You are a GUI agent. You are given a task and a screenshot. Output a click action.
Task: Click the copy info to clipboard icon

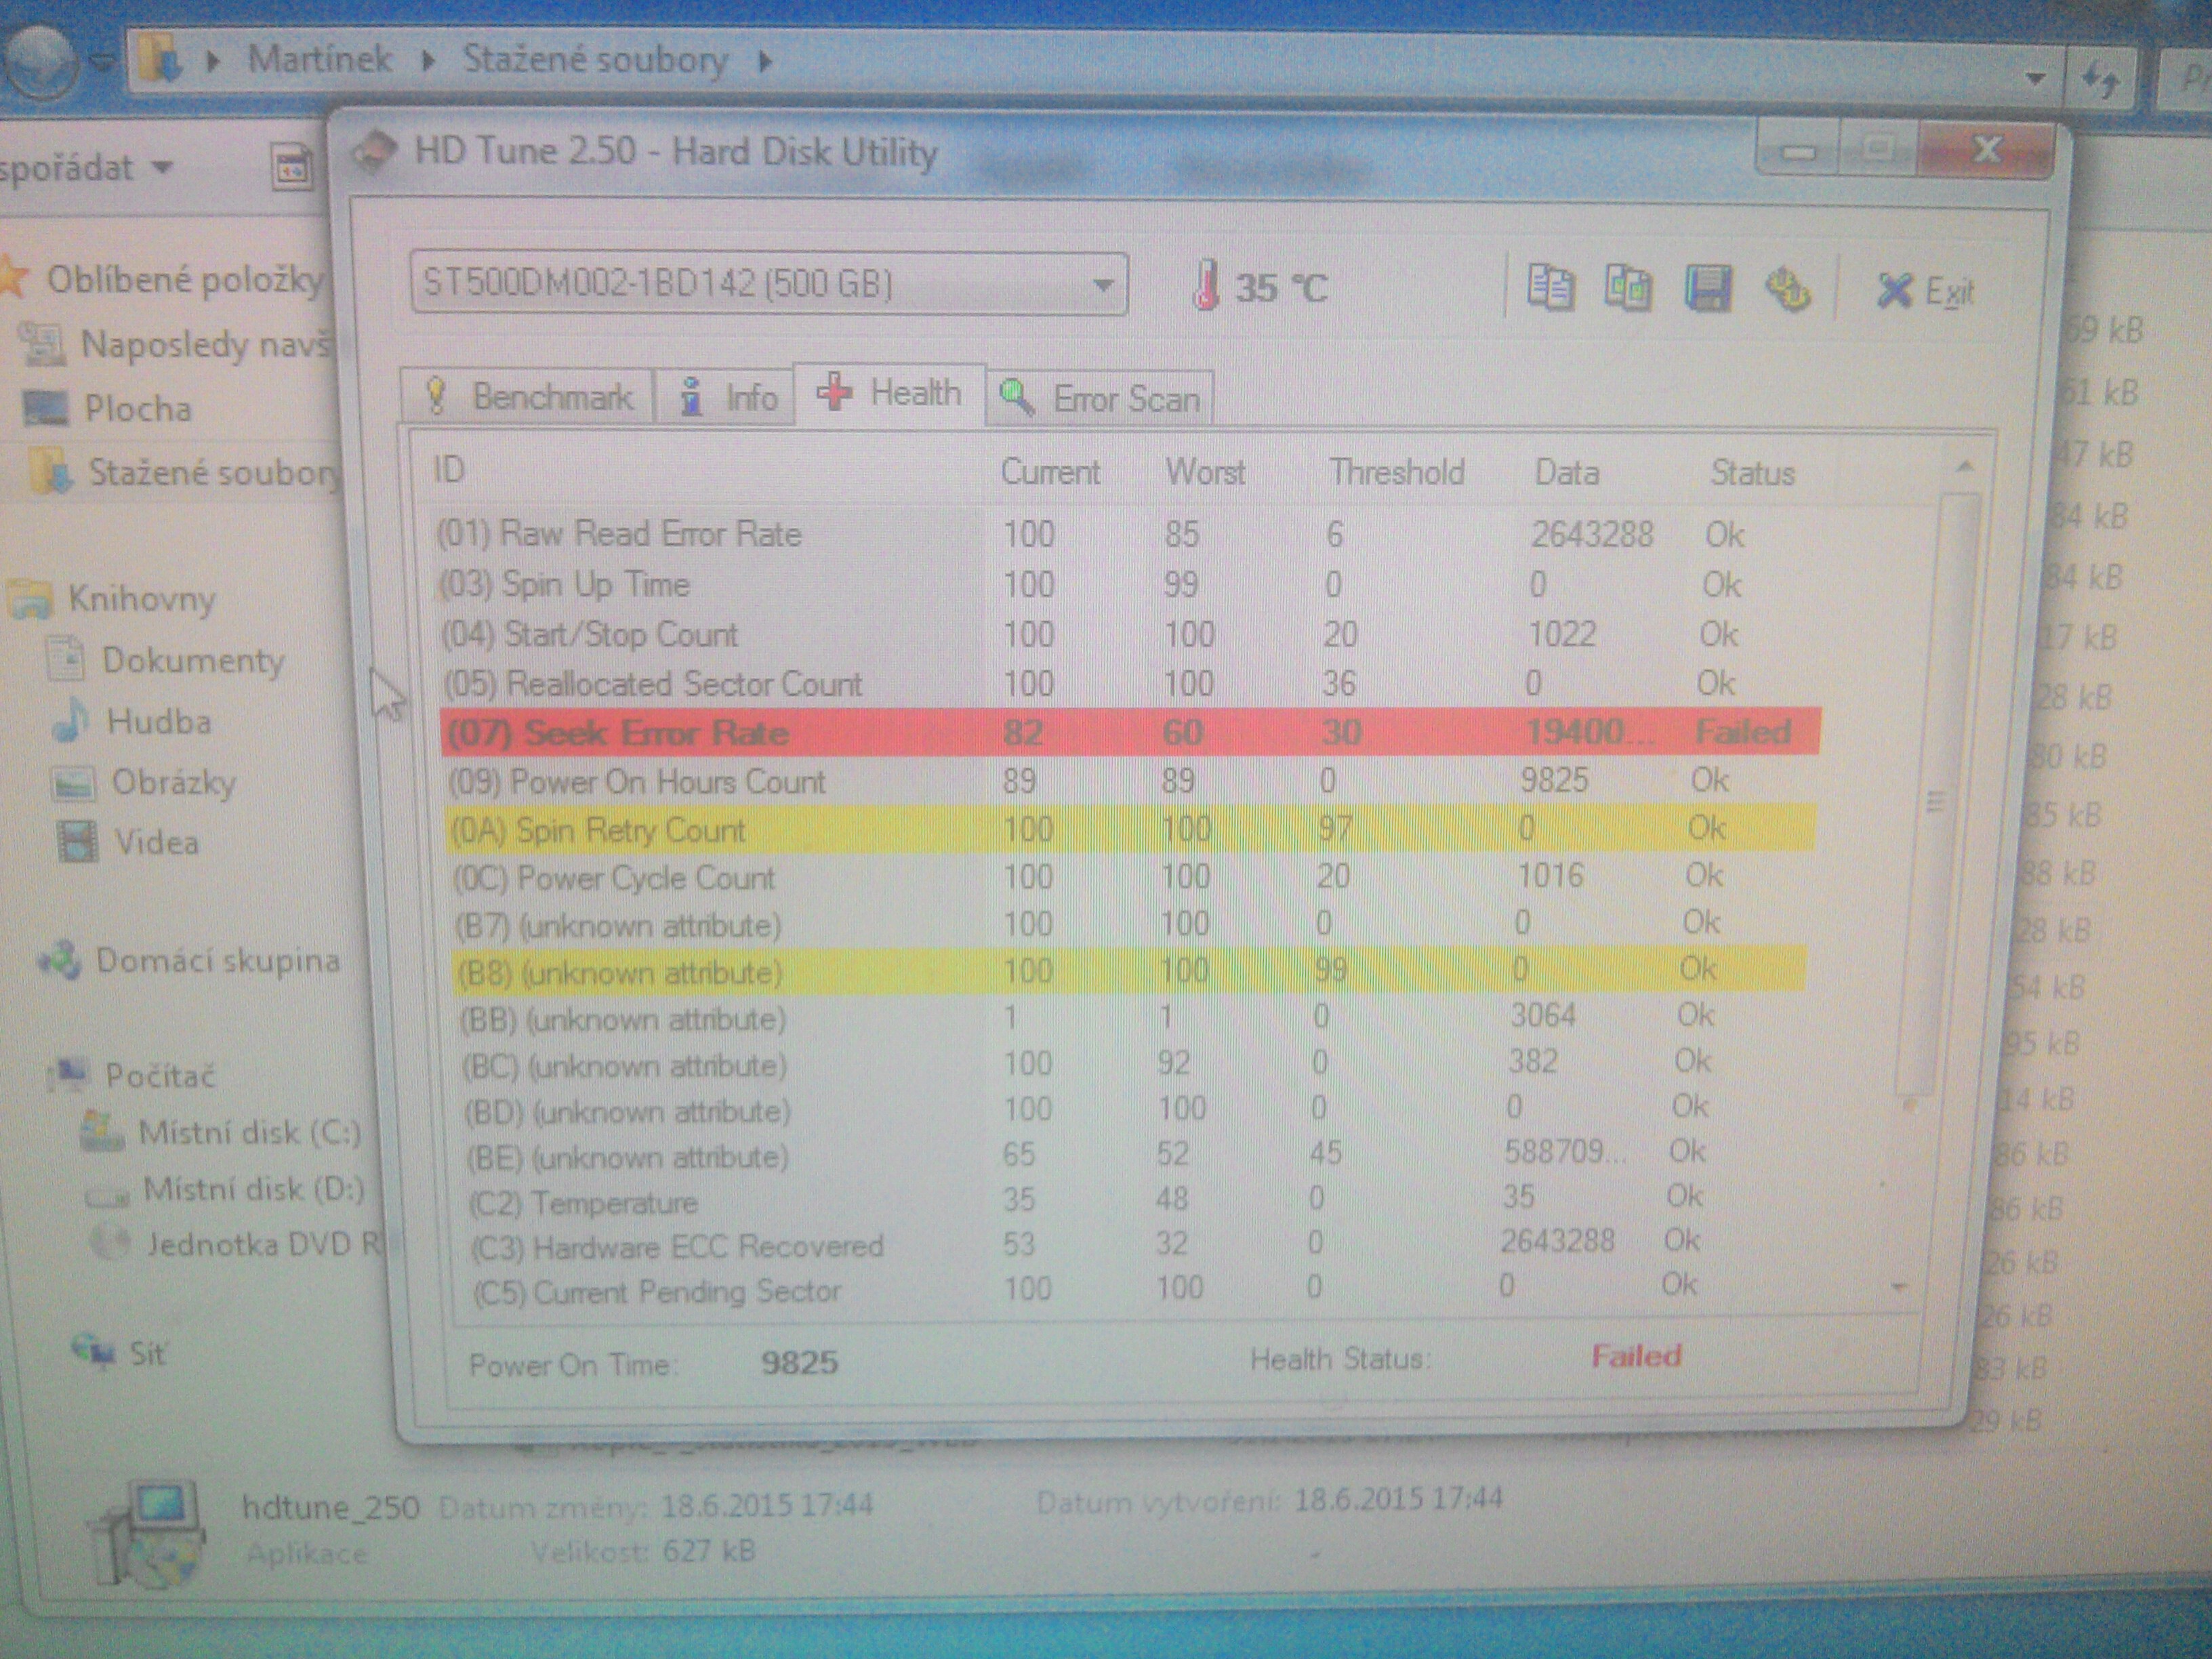tap(1550, 288)
